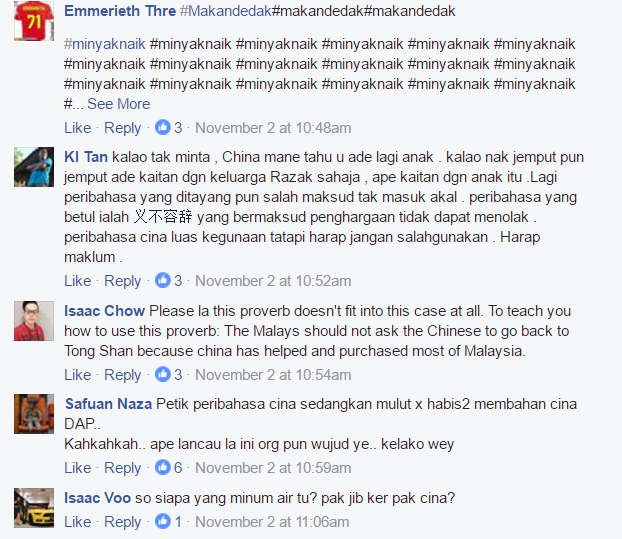Like Safuan Naza's comment
This screenshot has height=539, width=622.
(78, 468)
